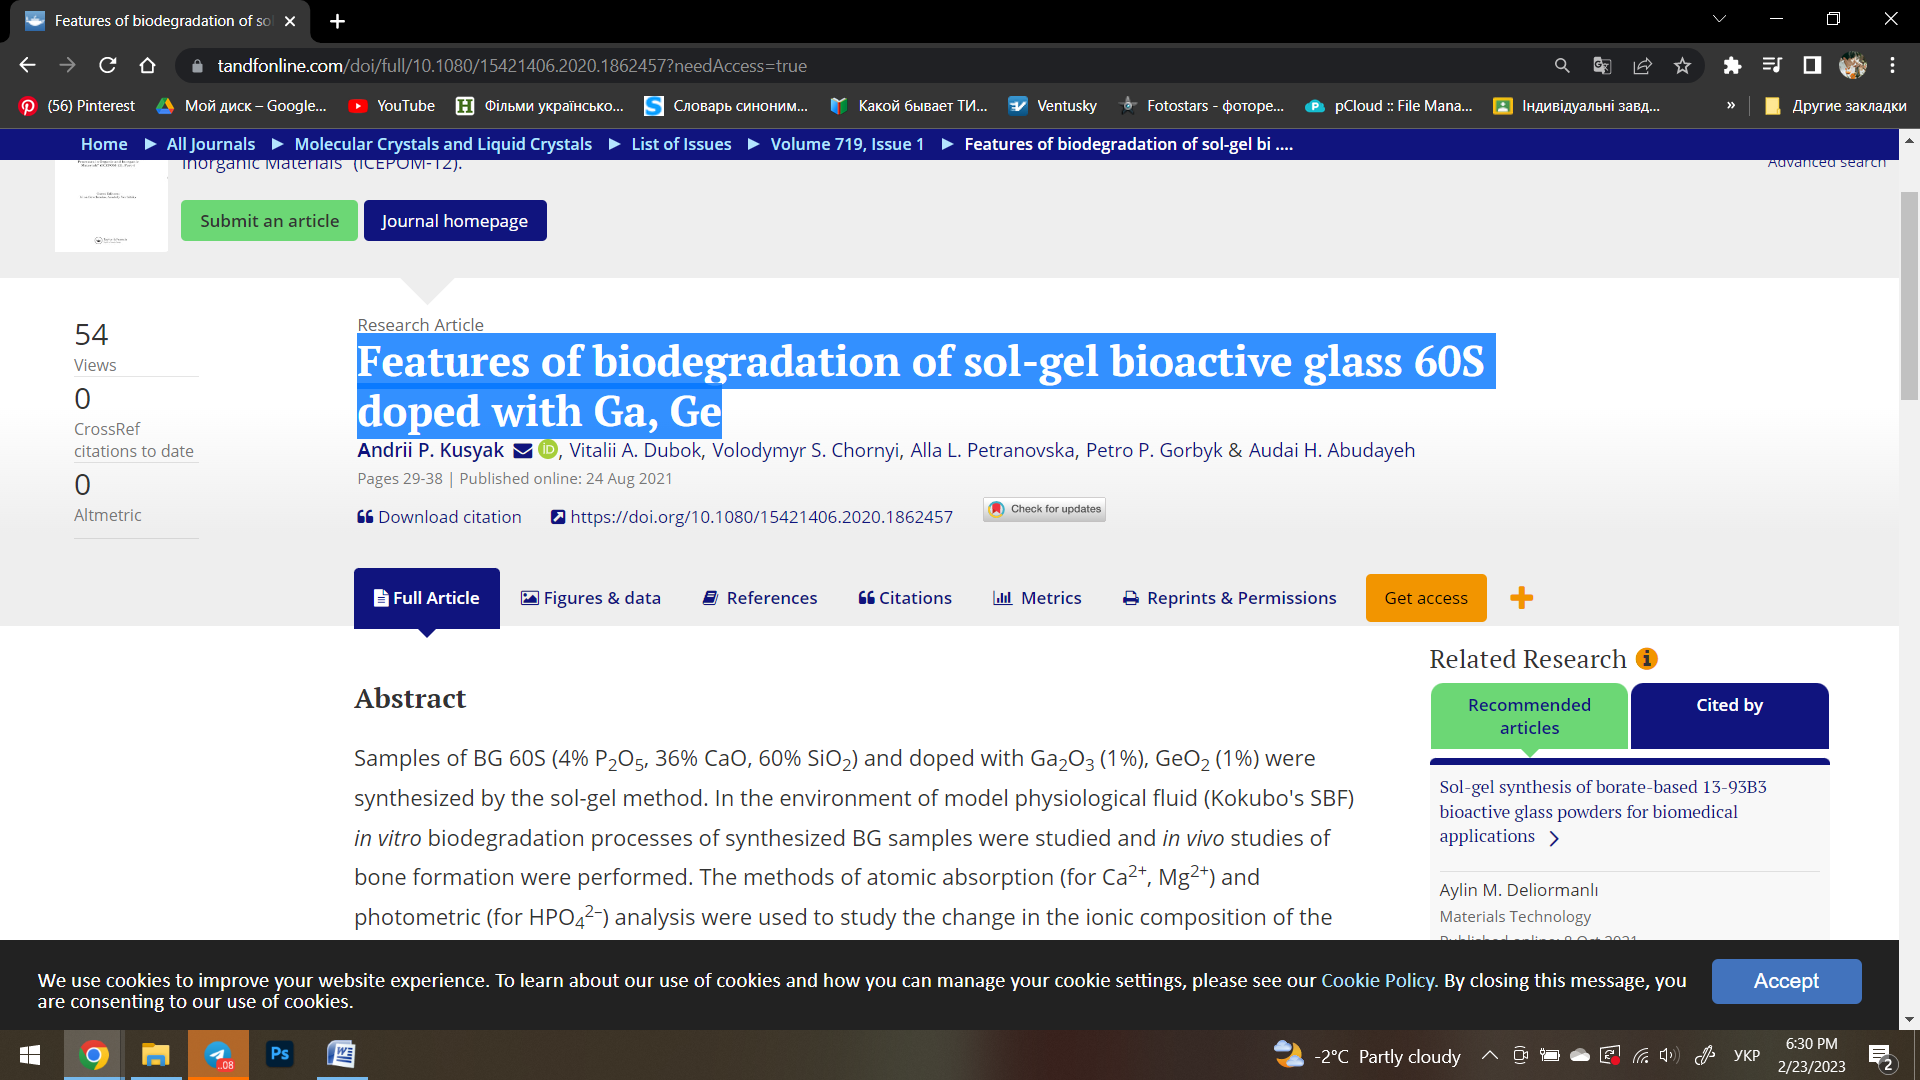This screenshot has height=1080, width=1920.
Task: Click the Check for updates badge
Action: 1044,510
